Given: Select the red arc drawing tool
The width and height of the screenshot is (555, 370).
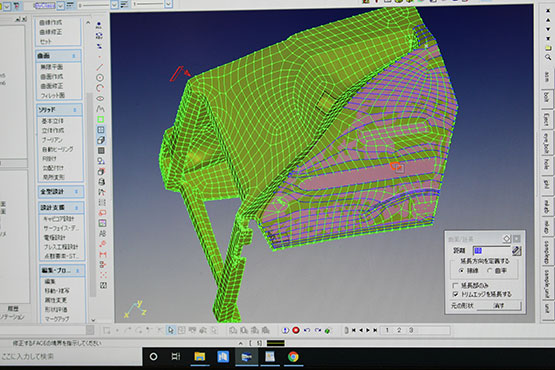Looking at the screenshot, I should [100, 88].
